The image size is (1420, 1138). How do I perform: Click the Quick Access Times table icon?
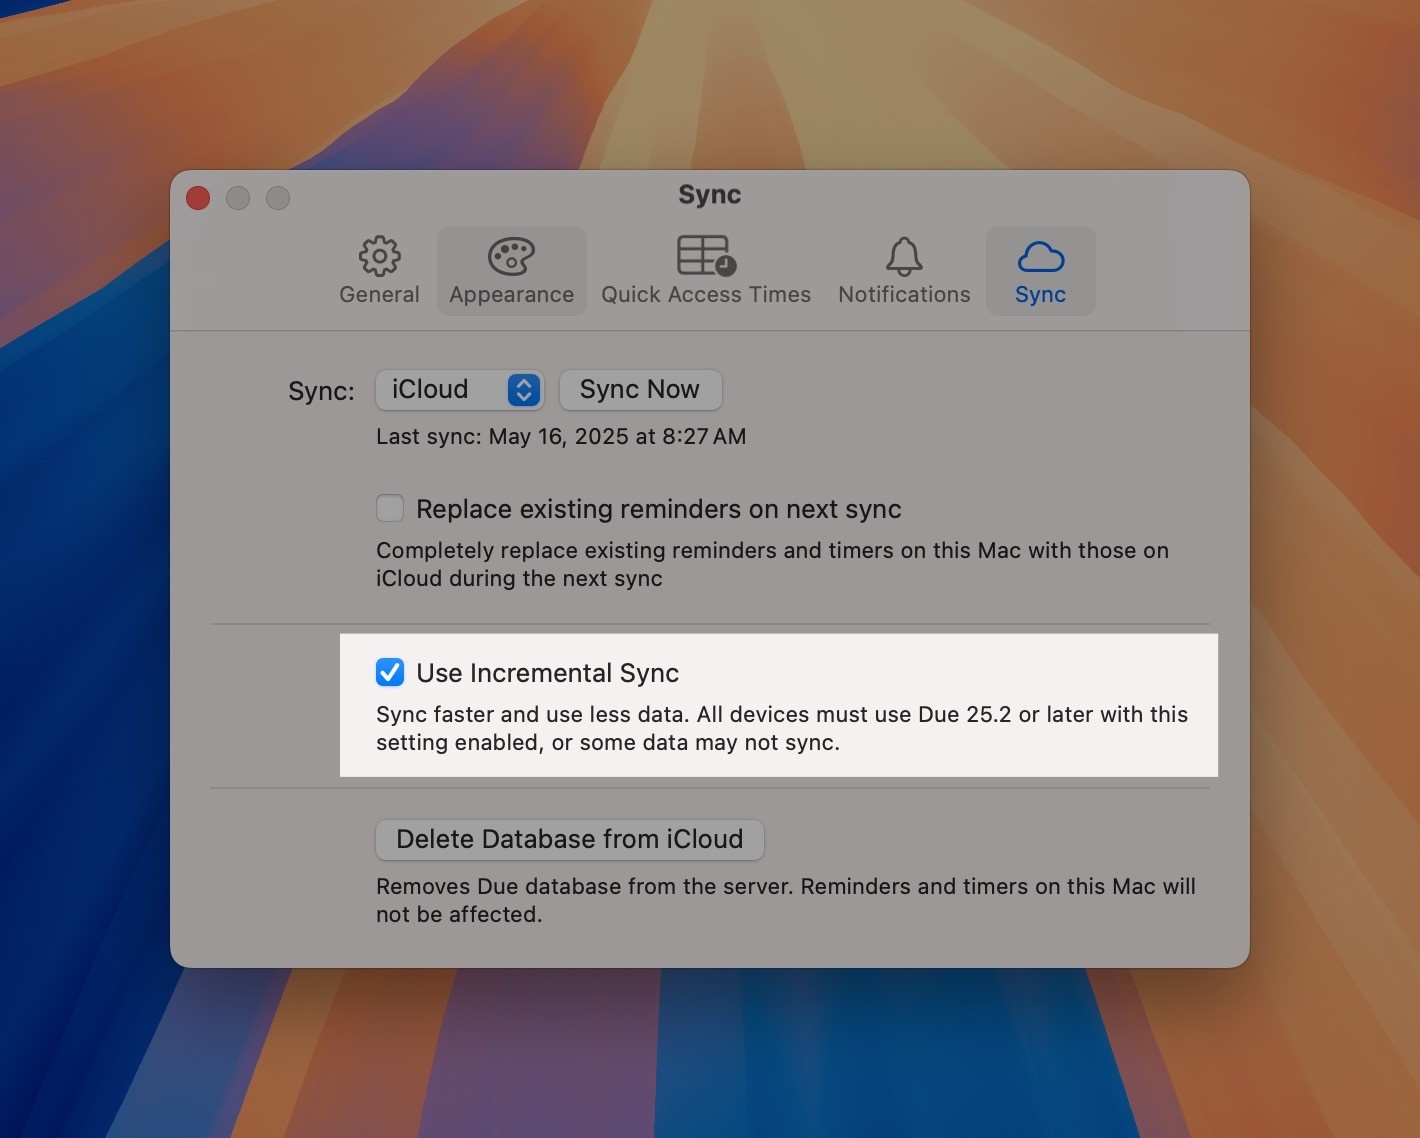coord(706,255)
